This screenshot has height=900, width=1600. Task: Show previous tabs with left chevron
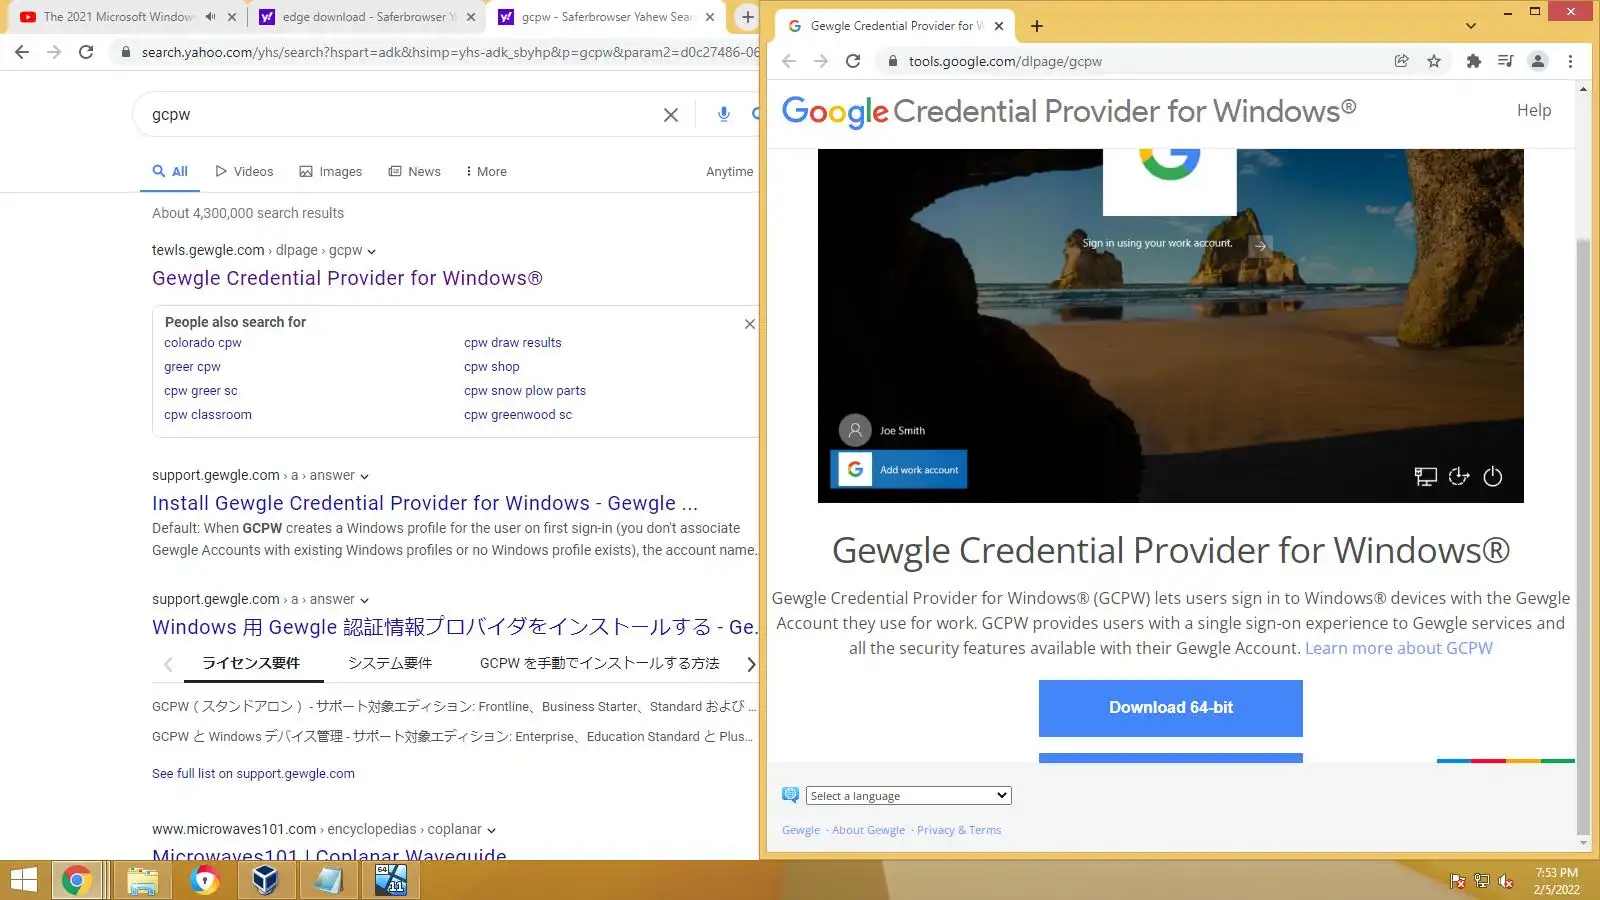168,664
